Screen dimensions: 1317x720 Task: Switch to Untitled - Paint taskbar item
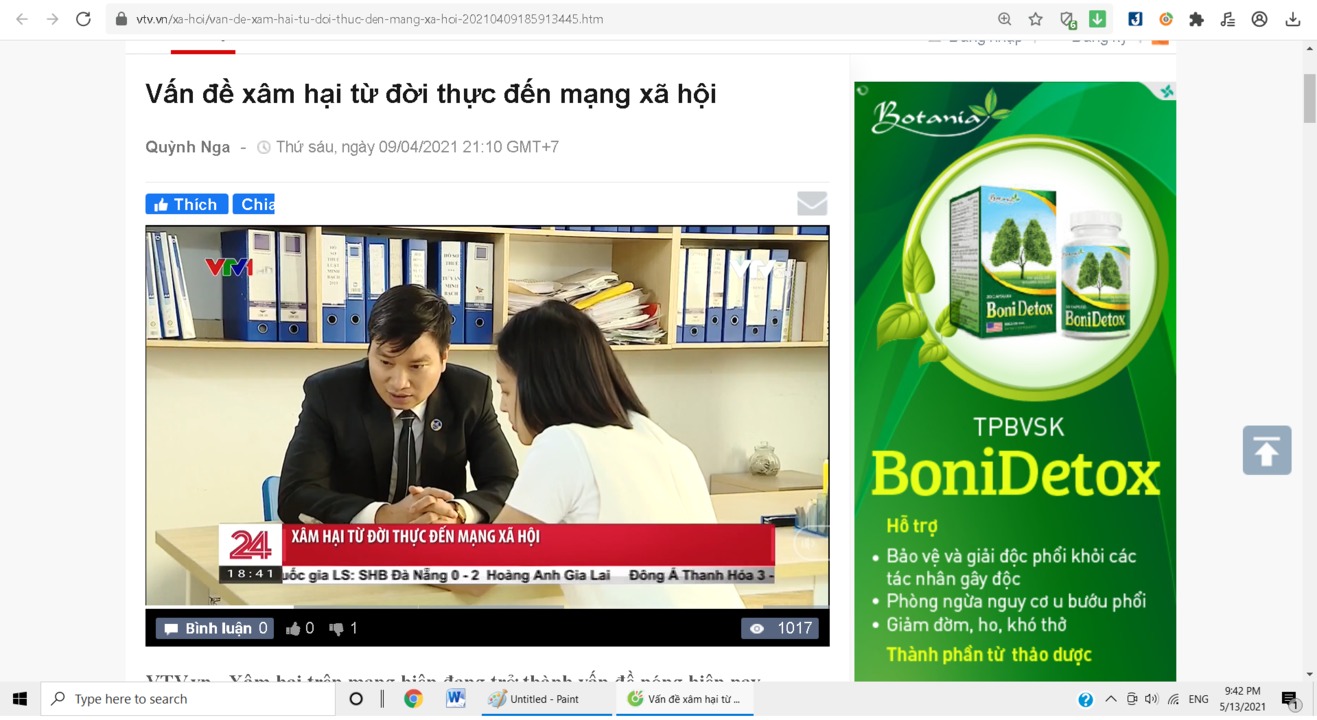pos(546,699)
